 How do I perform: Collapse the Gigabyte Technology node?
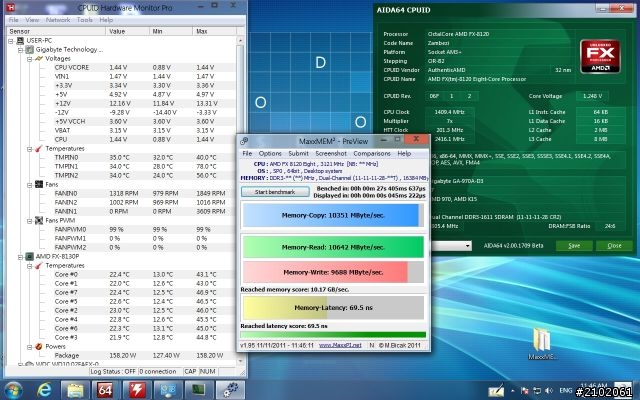(20, 50)
